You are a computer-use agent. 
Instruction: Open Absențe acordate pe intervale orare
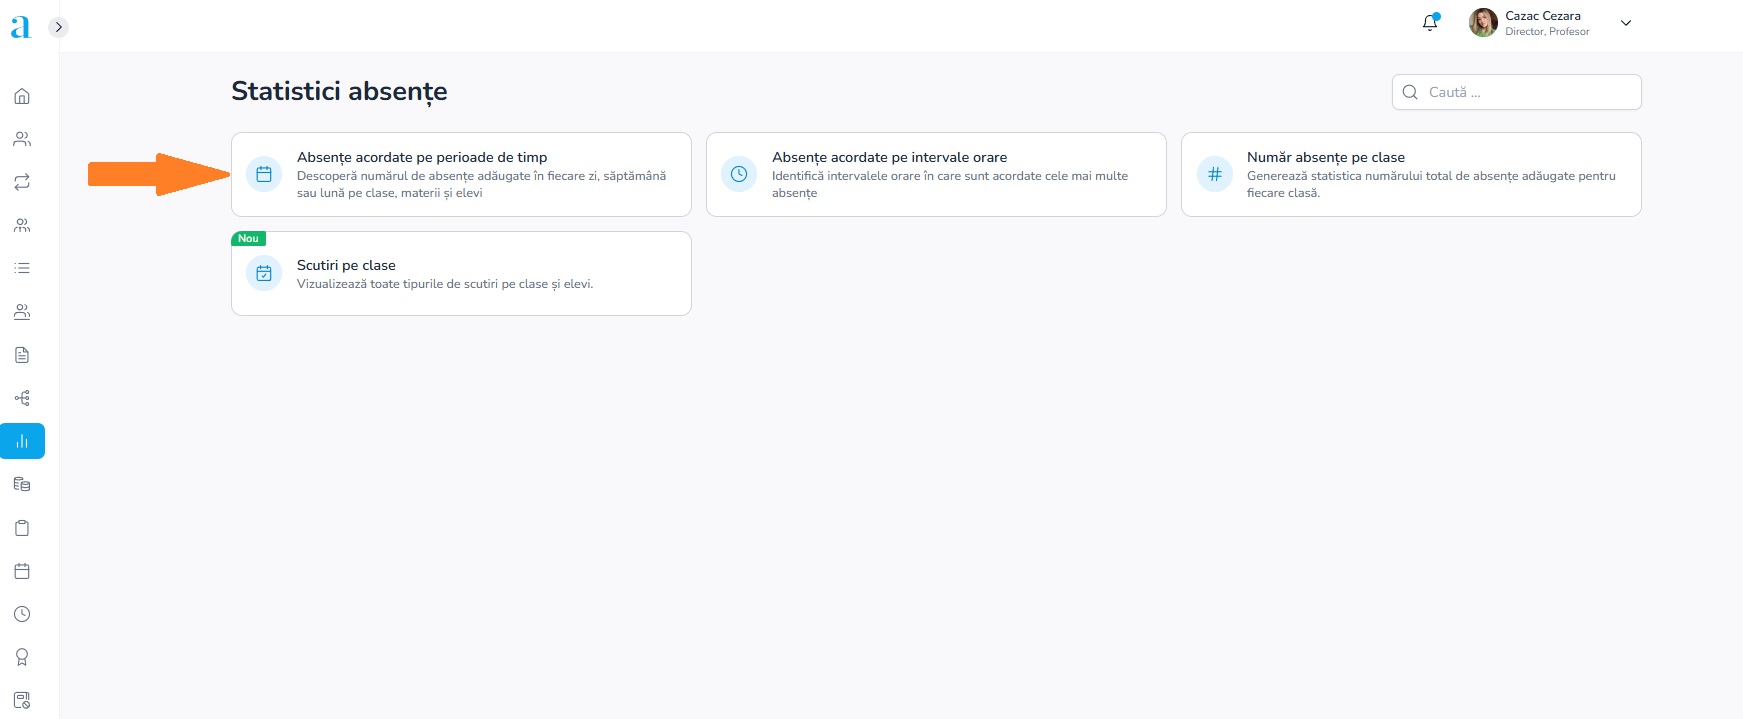coord(936,174)
